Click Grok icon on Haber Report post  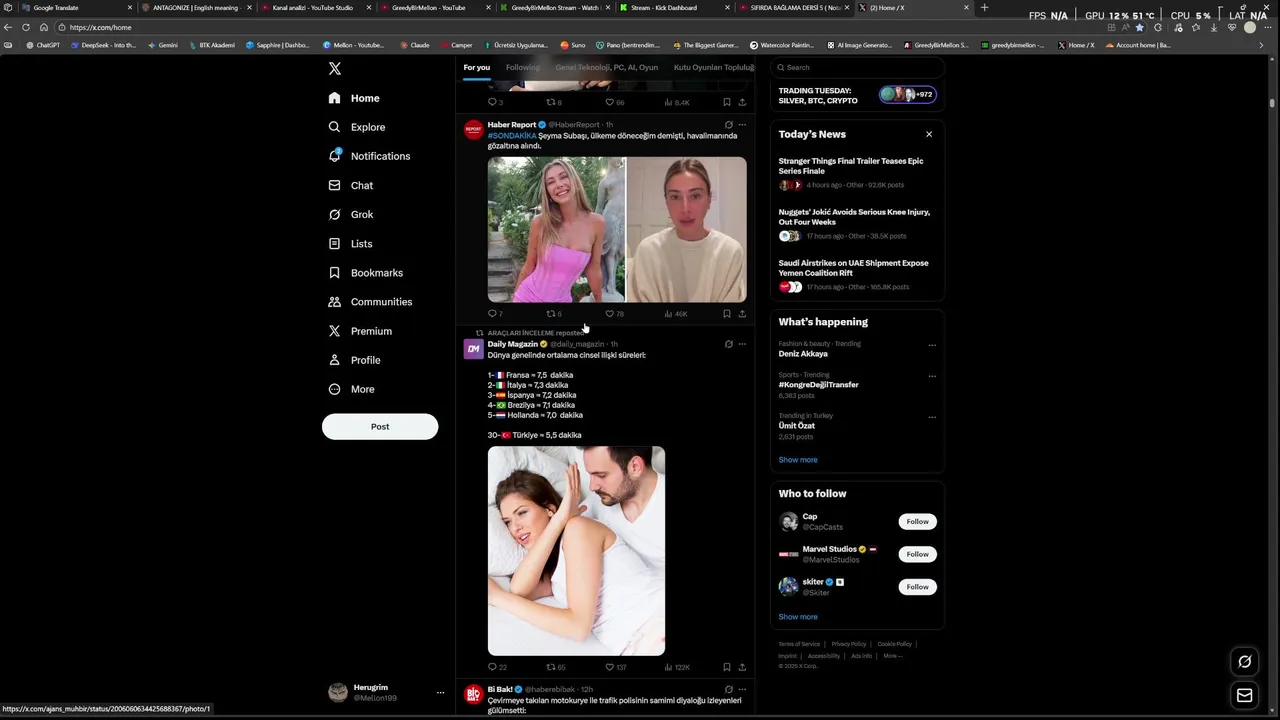pyautogui.click(x=728, y=125)
